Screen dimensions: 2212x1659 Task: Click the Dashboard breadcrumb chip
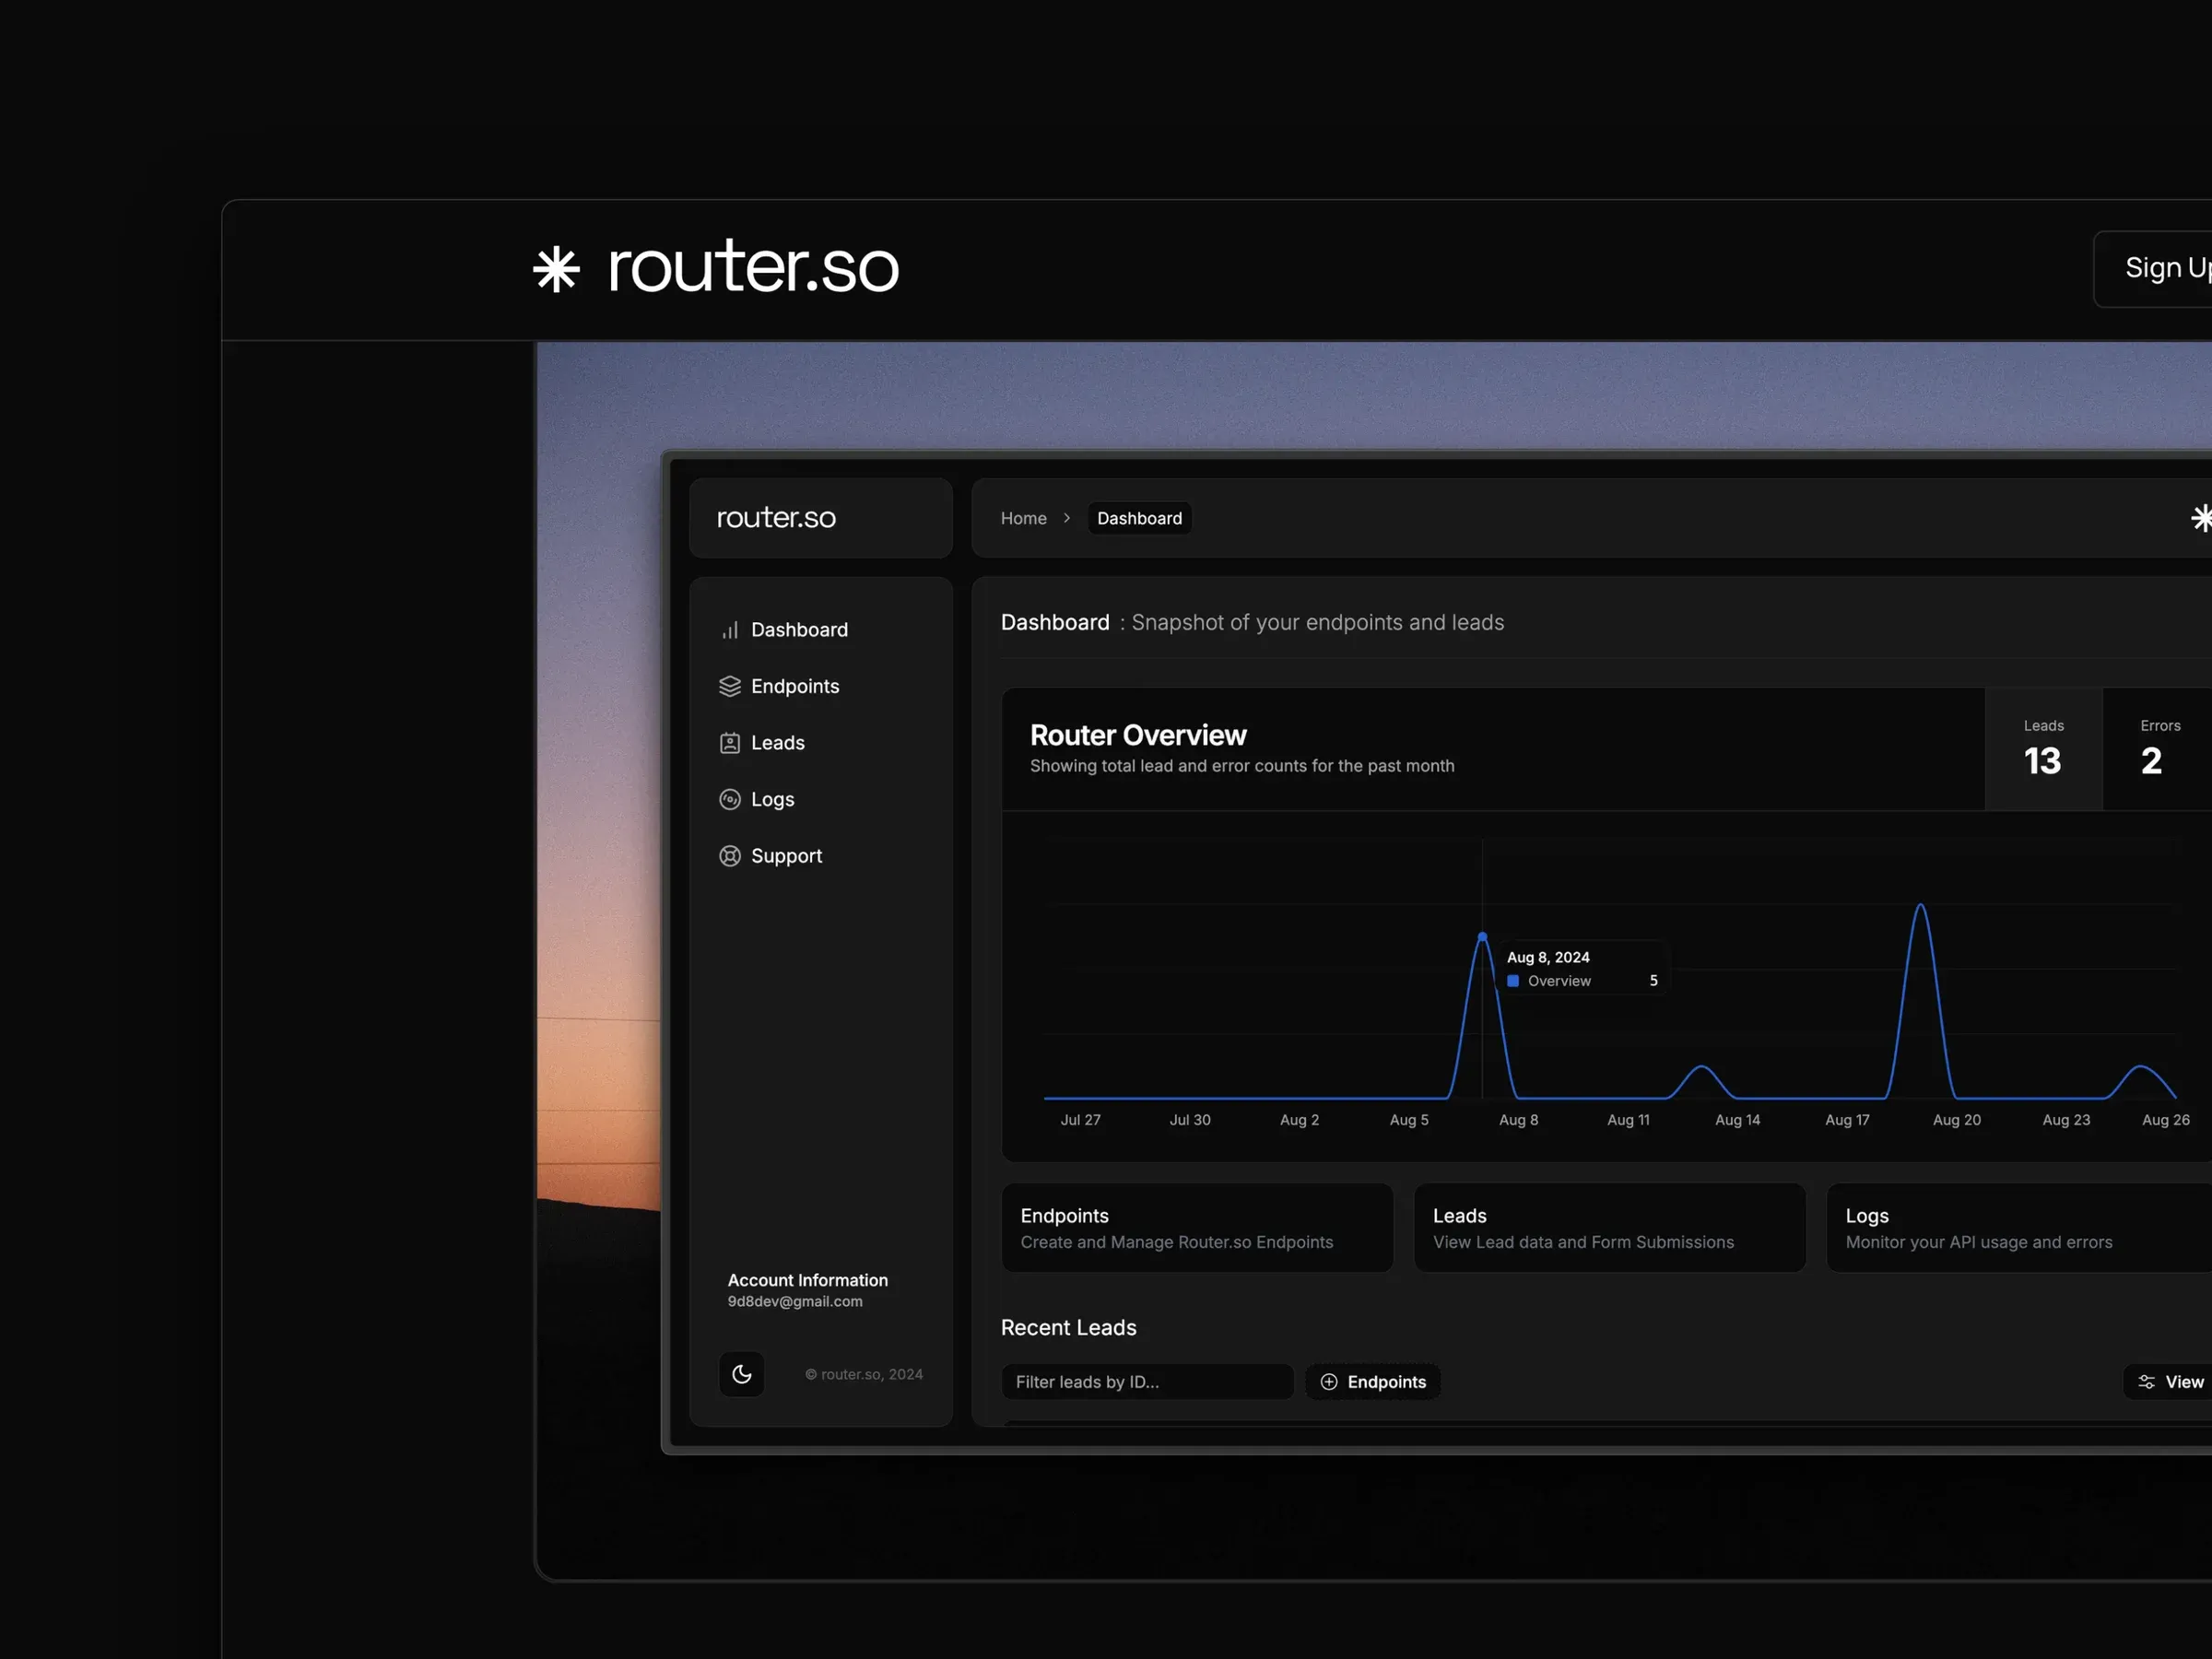point(1139,518)
